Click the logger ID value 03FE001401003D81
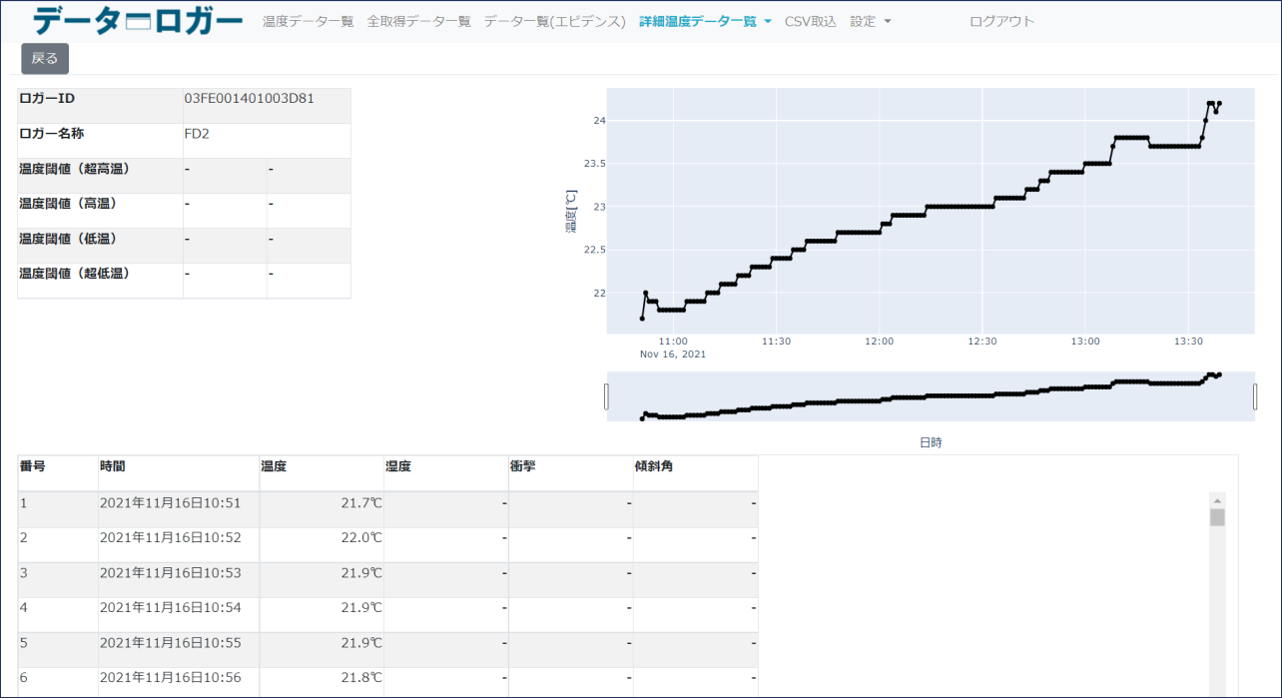The image size is (1282, 698). (x=249, y=99)
